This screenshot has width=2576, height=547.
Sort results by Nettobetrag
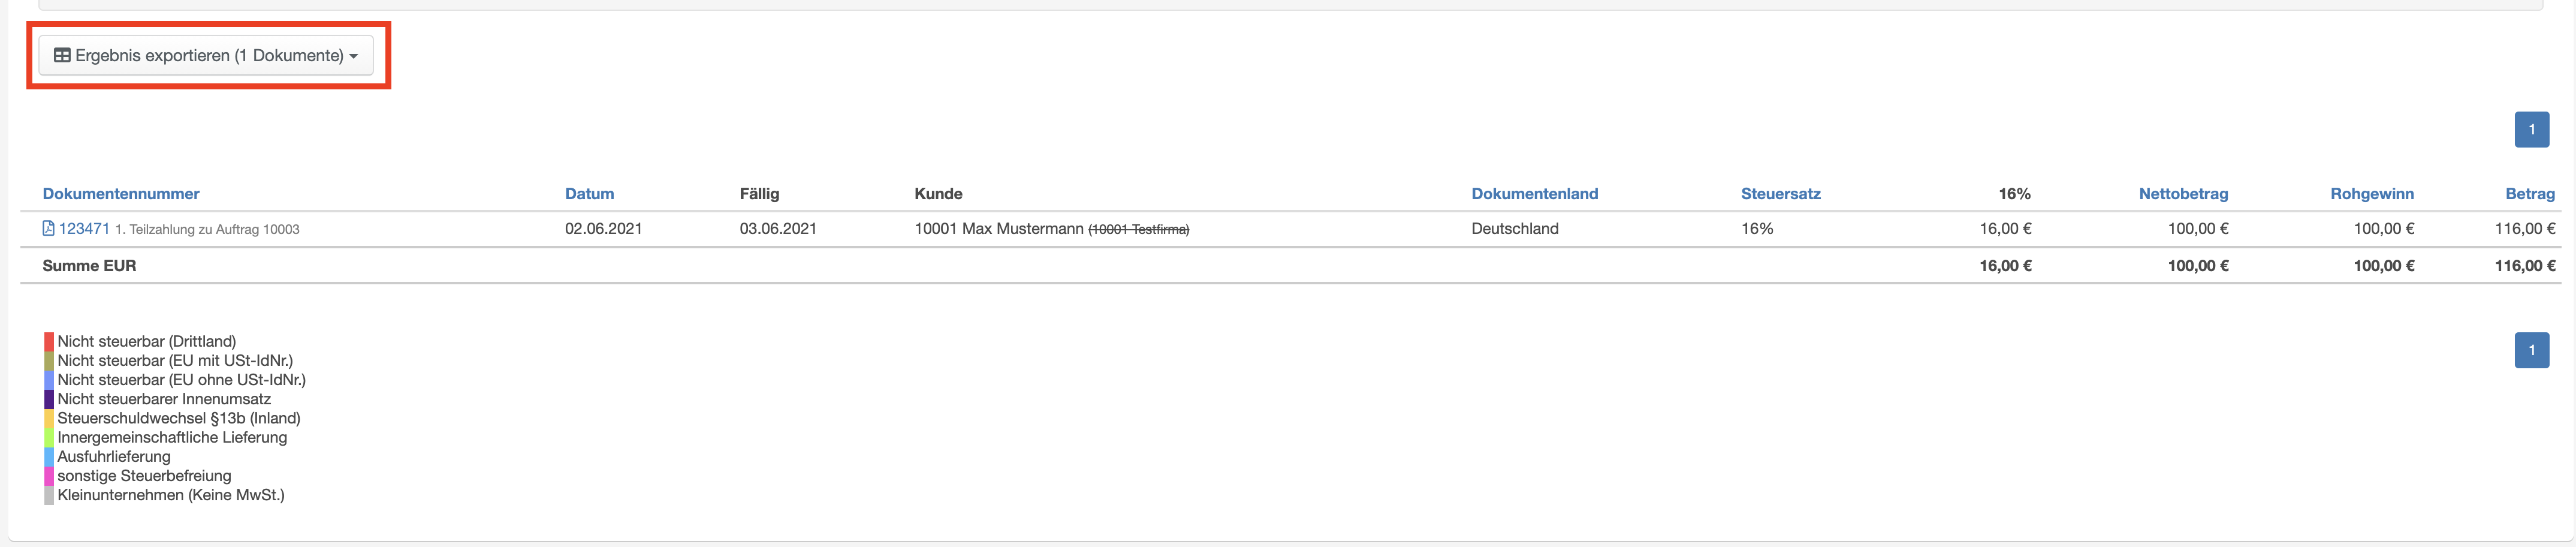click(2183, 194)
